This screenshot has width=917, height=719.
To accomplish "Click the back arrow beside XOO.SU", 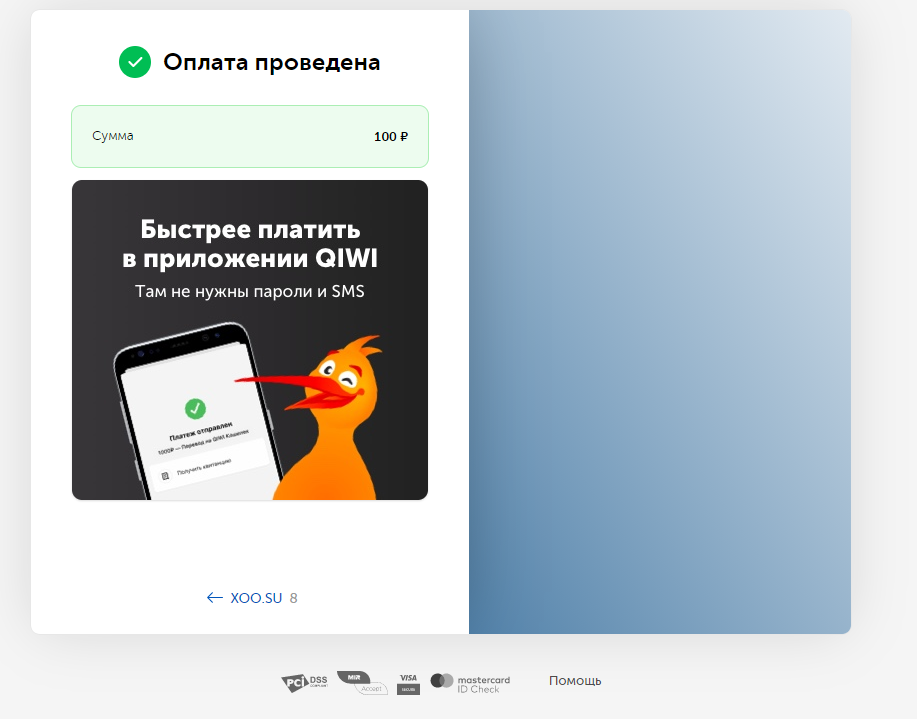I will click(x=215, y=597).
